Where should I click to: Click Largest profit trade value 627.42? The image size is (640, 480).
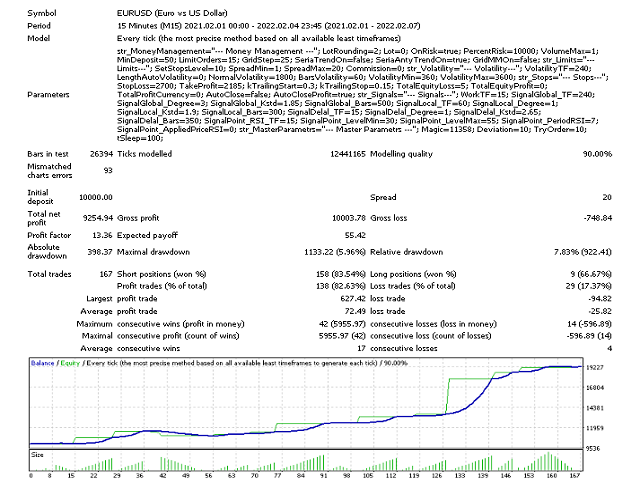coord(353,298)
